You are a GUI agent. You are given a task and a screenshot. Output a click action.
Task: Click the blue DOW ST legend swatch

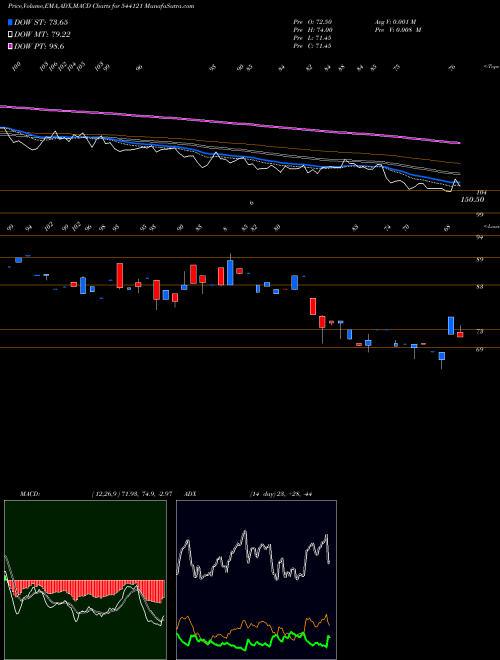point(10,22)
